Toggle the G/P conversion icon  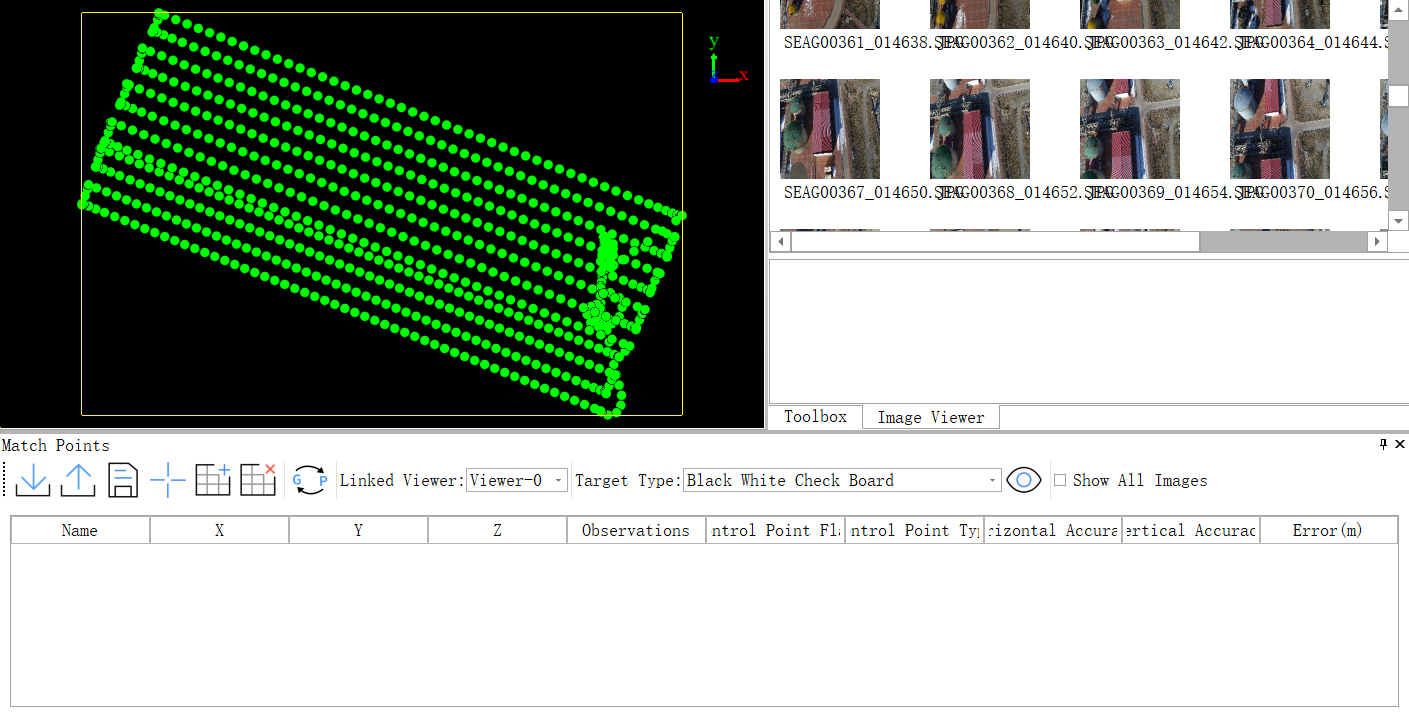click(x=310, y=481)
